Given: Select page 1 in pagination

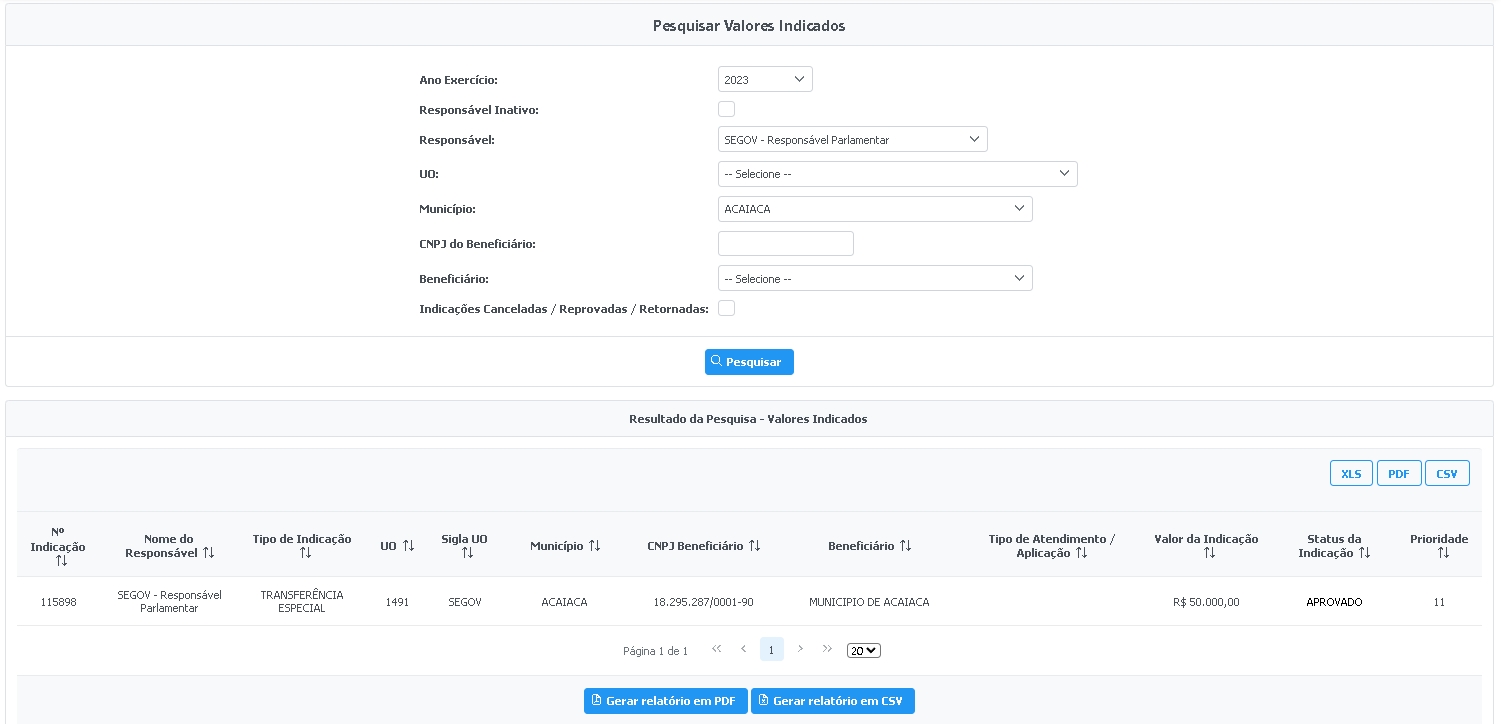Looking at the screenshot, I should pyautogui.click(x=771, y=650).
